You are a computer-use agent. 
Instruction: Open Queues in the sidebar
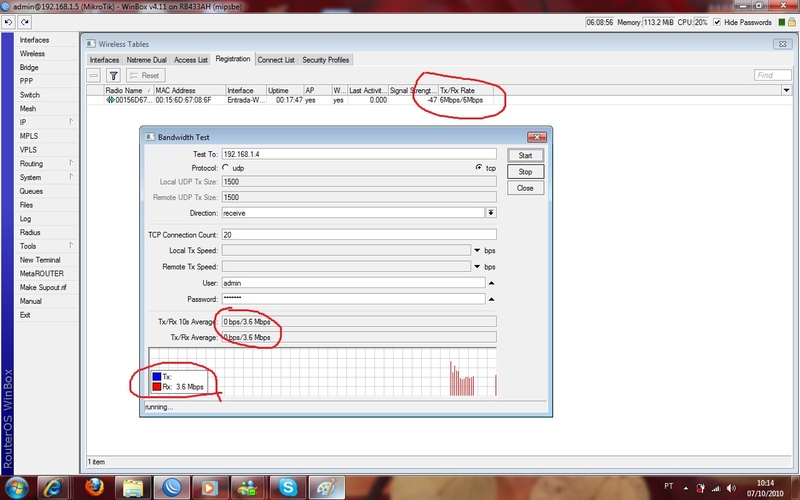coord(31,191)
